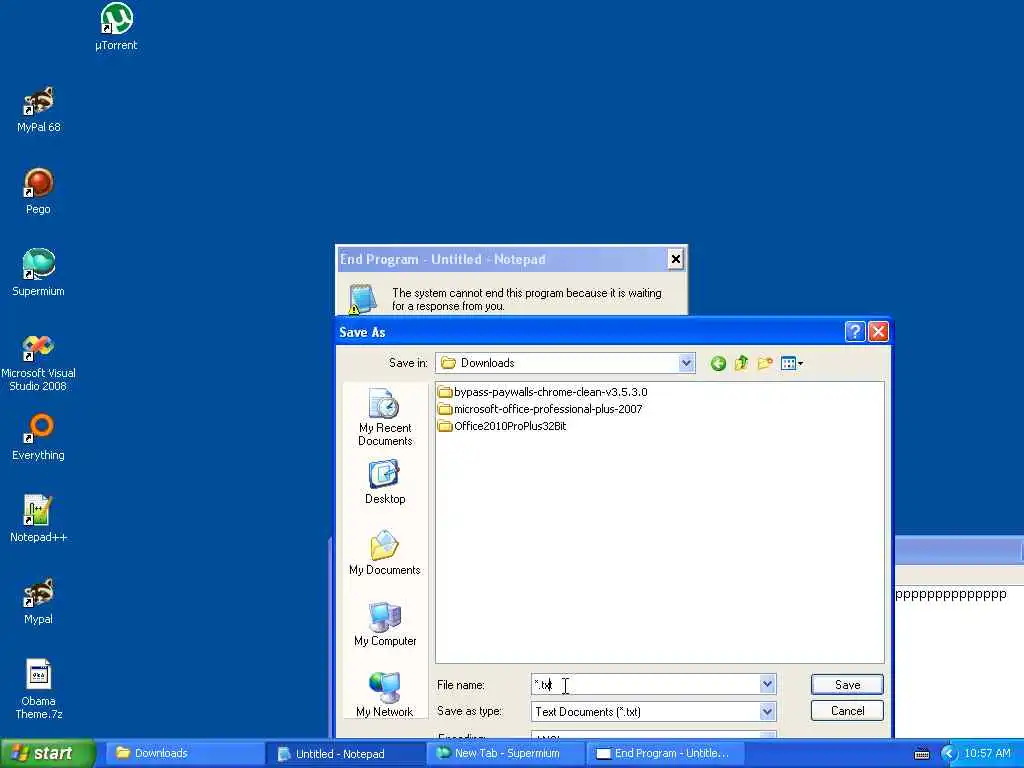The height and width of the screenshot is (768, 1024).
Task: Expand the File name dropdown arrow
Action: [767, 684]
